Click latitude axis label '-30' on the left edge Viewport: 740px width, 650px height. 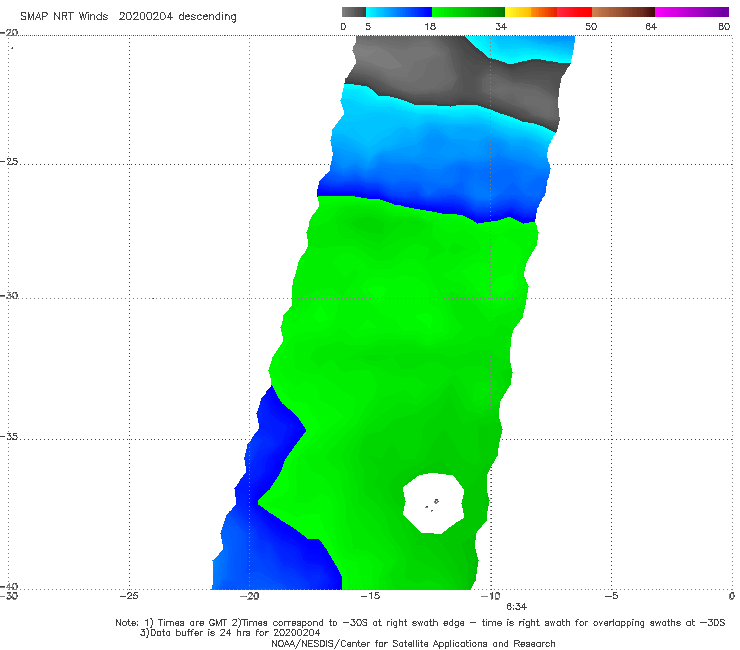coord(9,295)
